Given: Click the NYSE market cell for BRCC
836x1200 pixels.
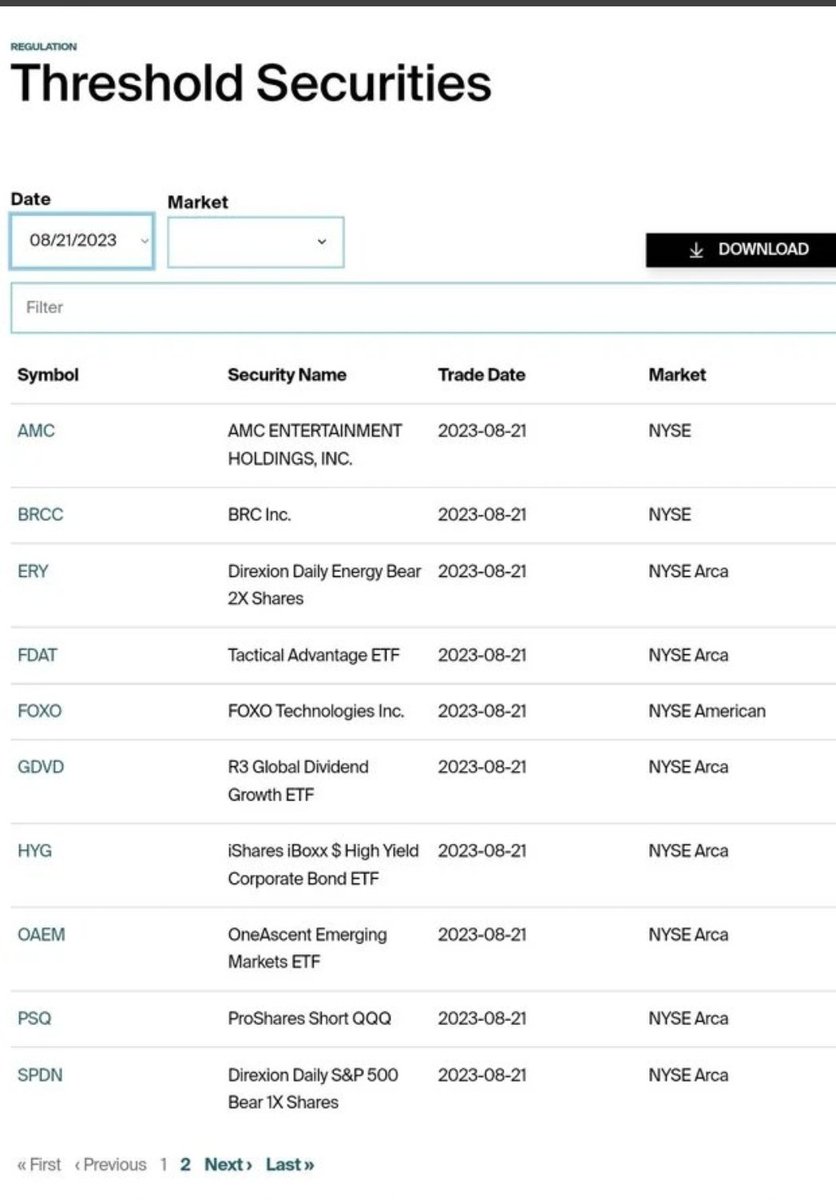Looking at the screenshot, I should [669, 515].
